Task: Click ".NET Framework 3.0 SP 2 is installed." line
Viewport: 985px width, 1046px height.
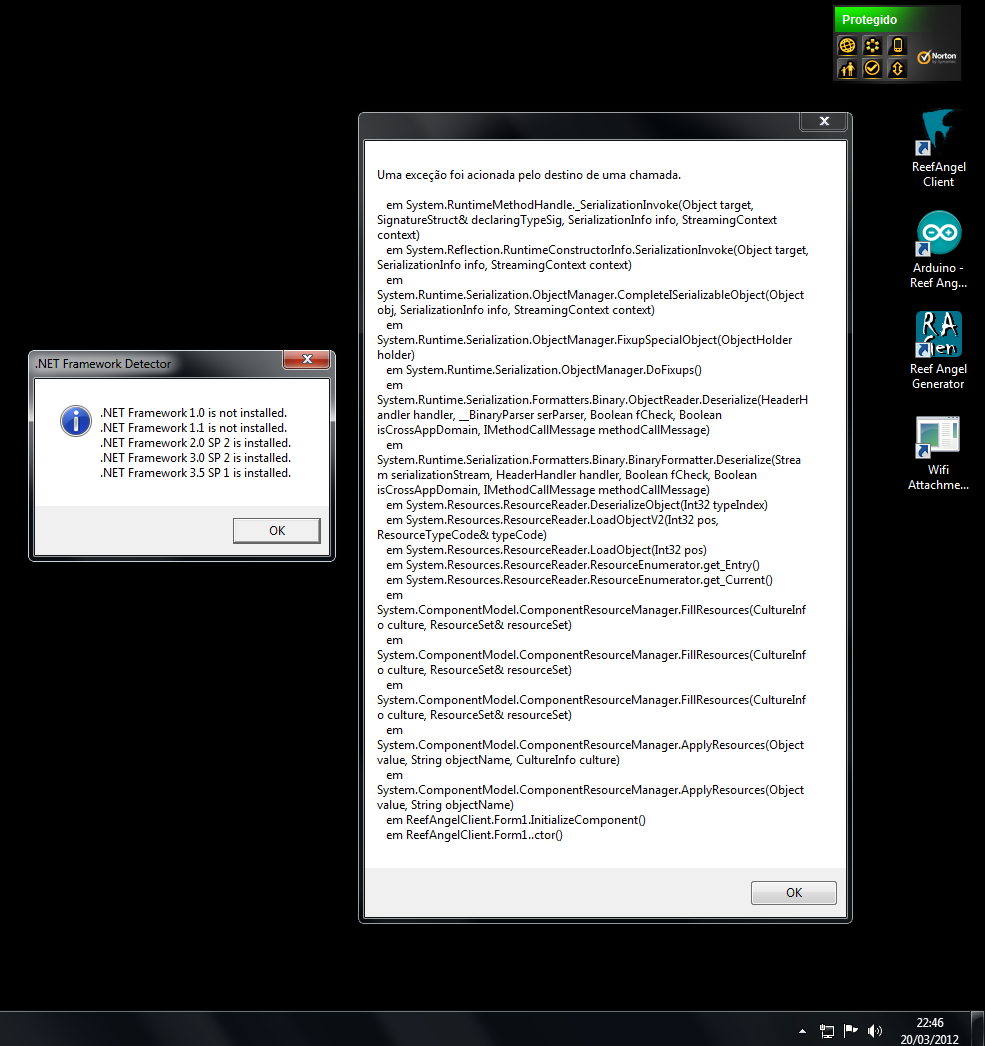Action: (x=195, y=458)
